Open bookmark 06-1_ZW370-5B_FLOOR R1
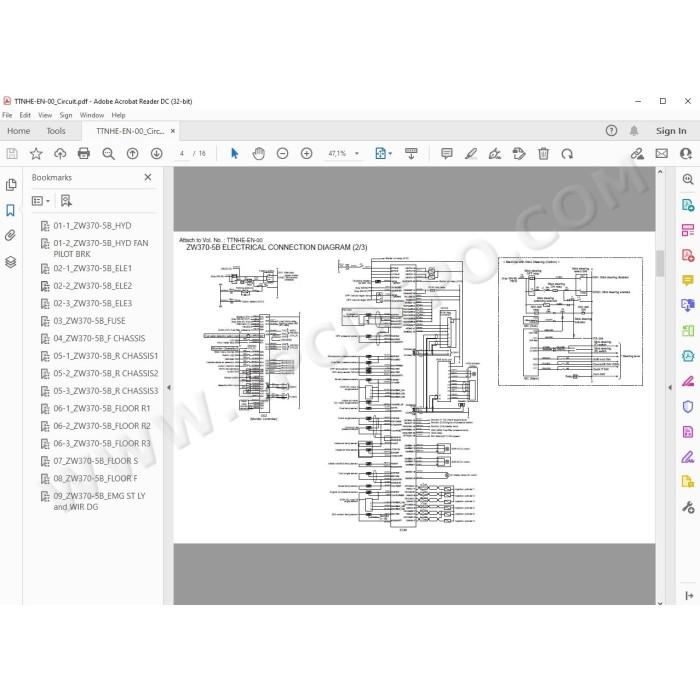 tap(102, 408)
